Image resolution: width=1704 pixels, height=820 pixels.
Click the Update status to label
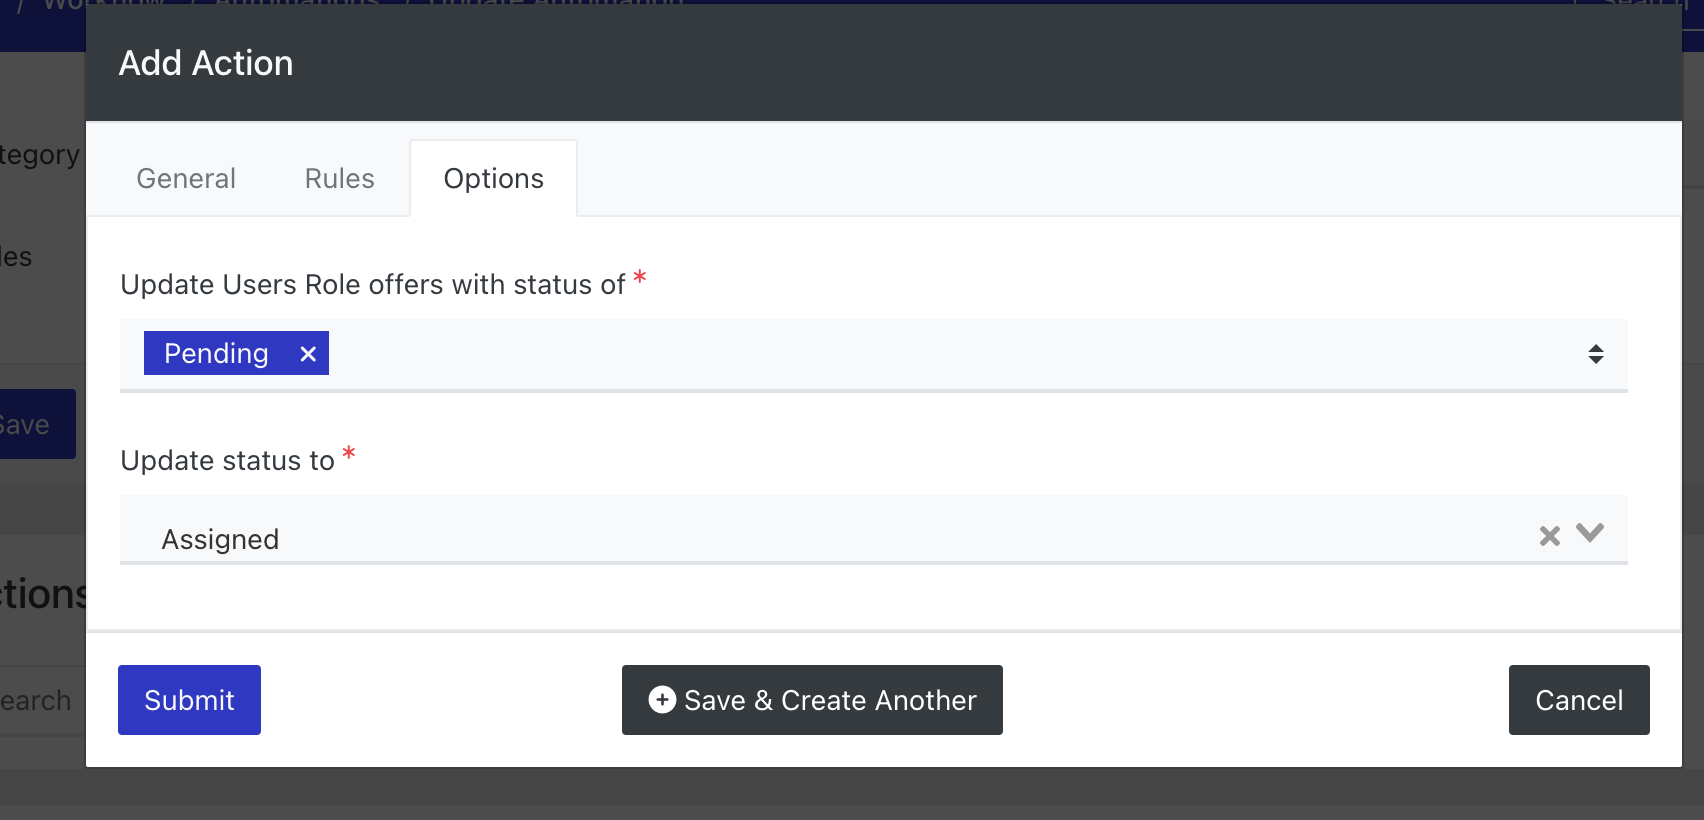(x=228, y=461)
